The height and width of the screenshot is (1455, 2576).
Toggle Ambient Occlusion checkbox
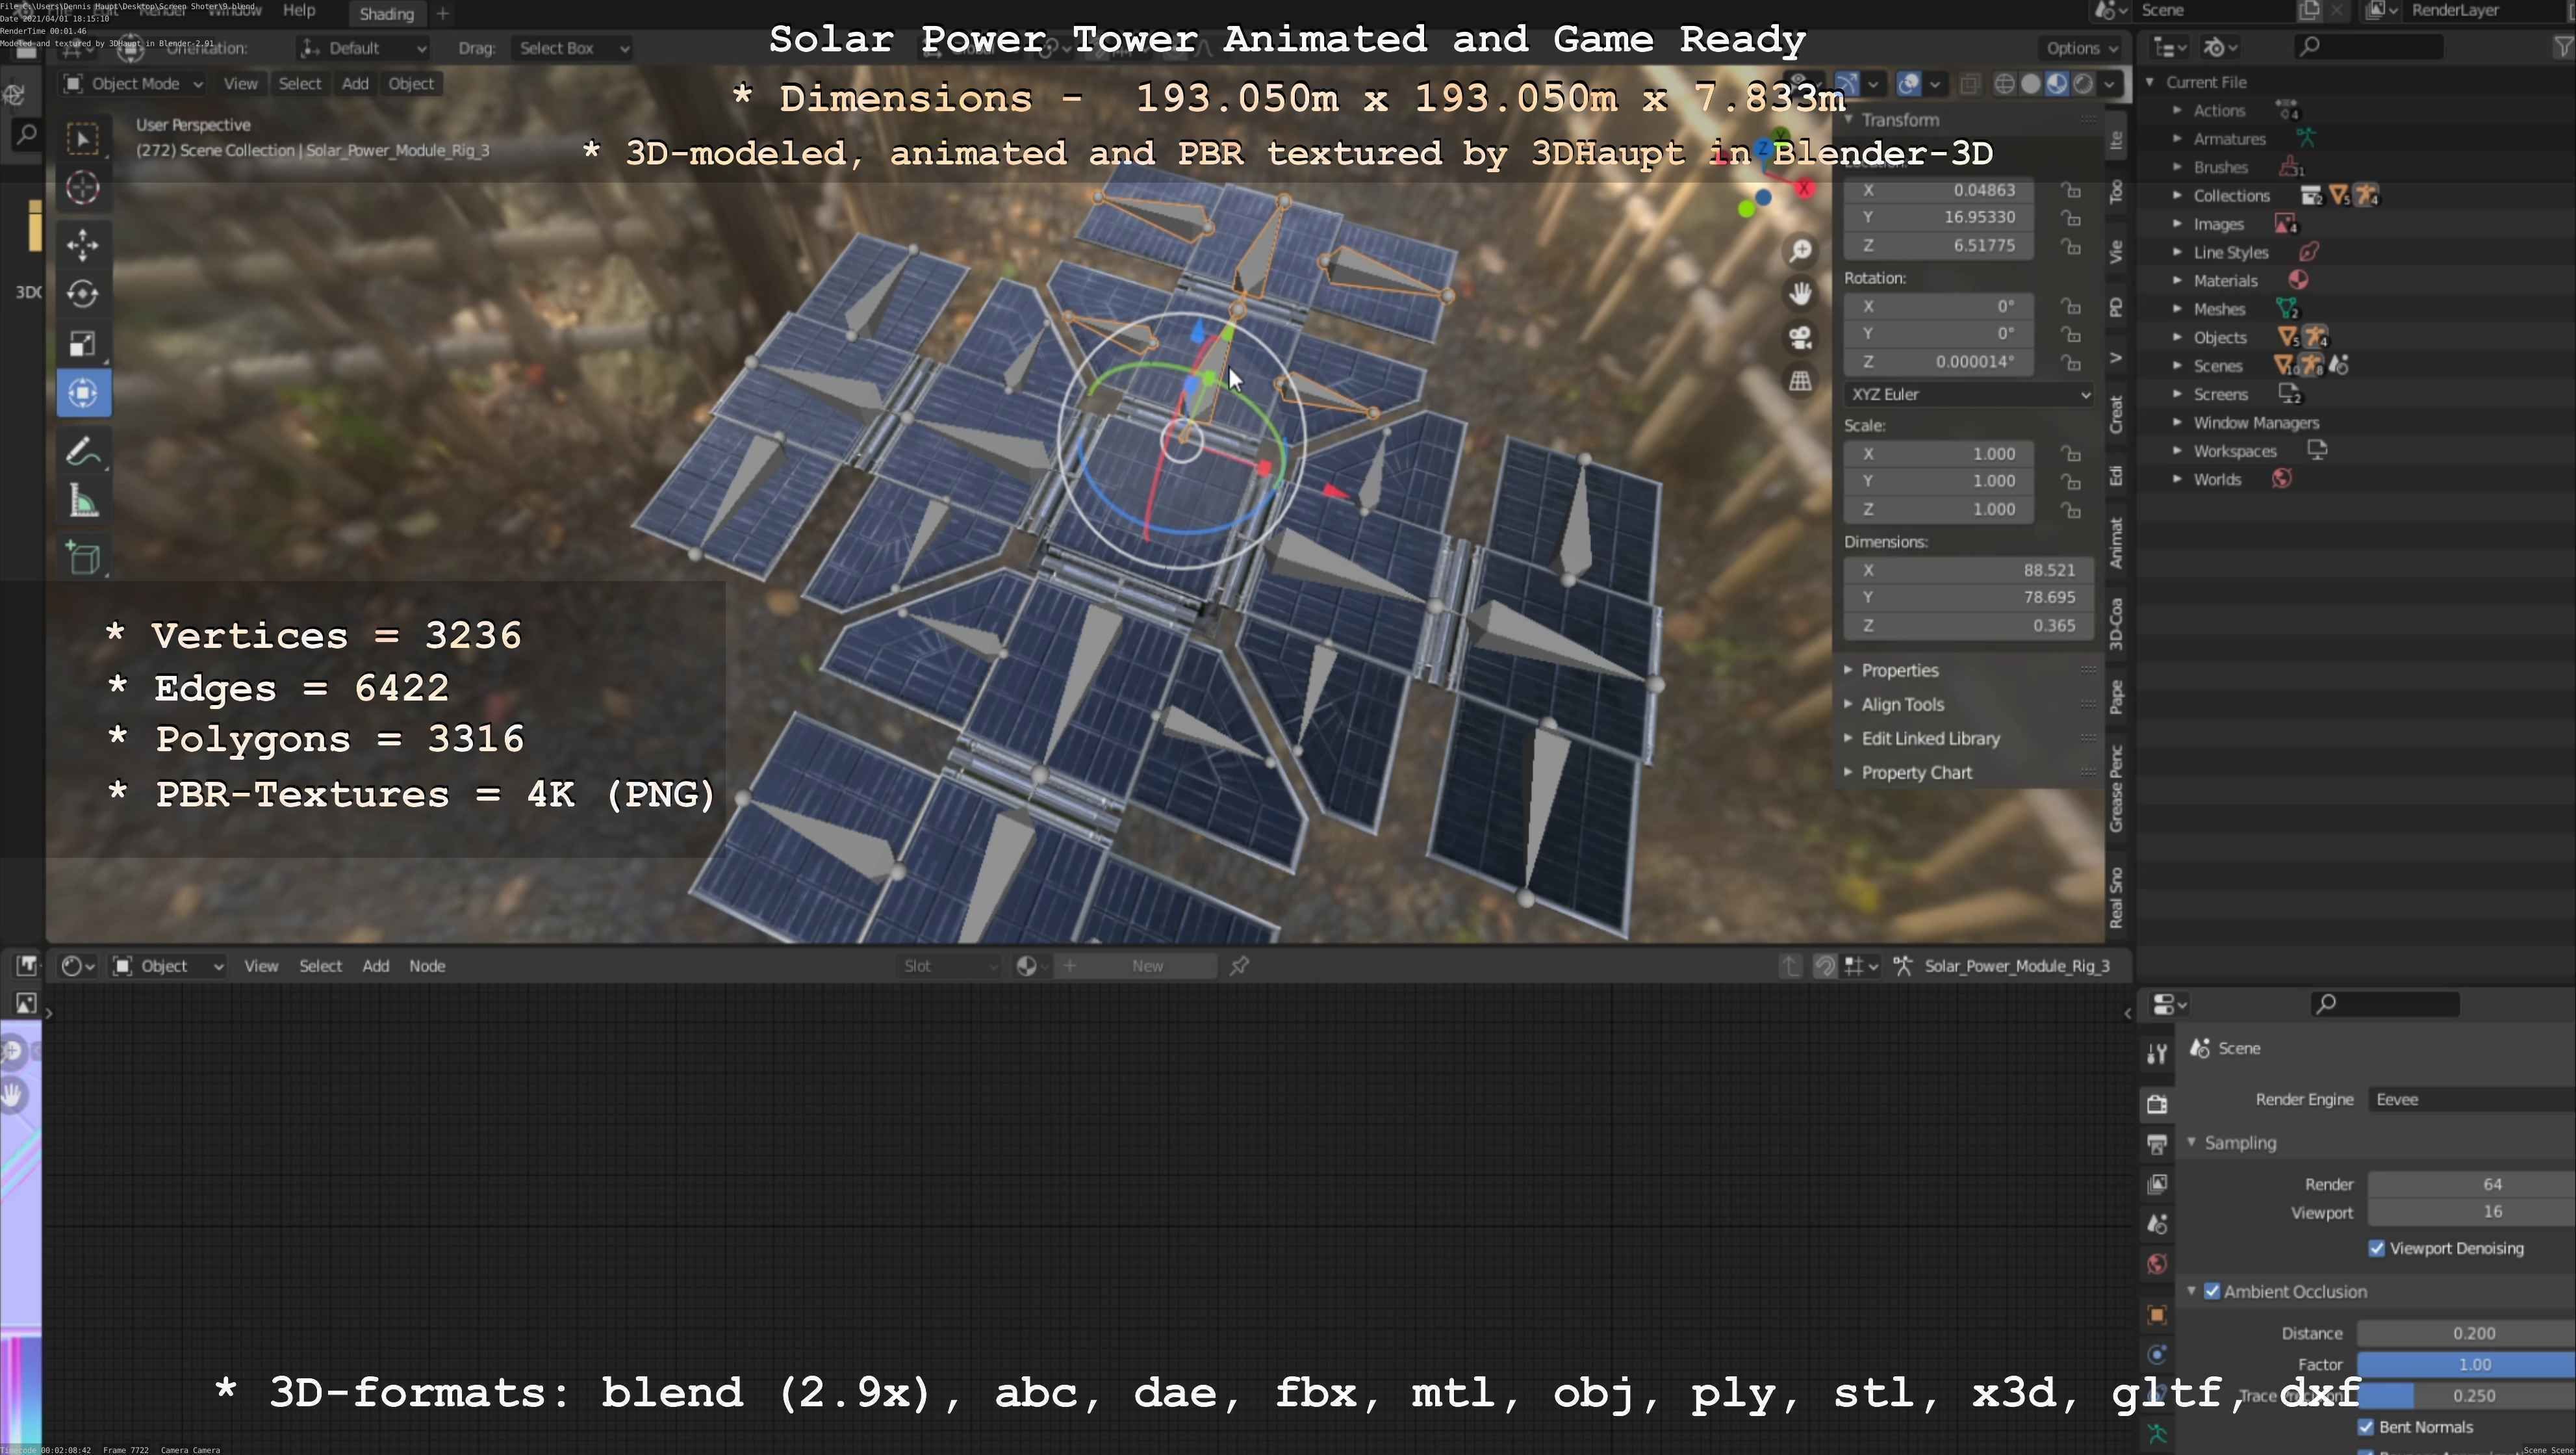pos(2212,1291)
